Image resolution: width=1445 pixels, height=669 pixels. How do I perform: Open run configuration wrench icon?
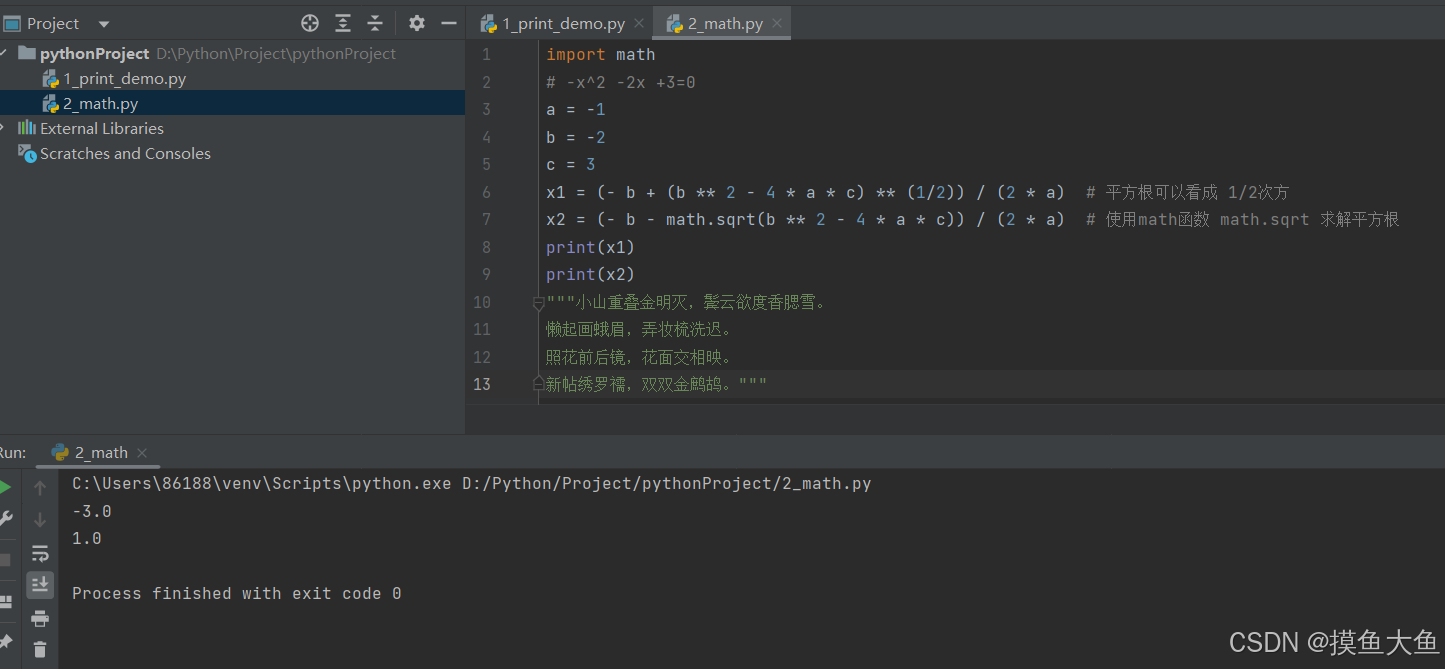5,519
